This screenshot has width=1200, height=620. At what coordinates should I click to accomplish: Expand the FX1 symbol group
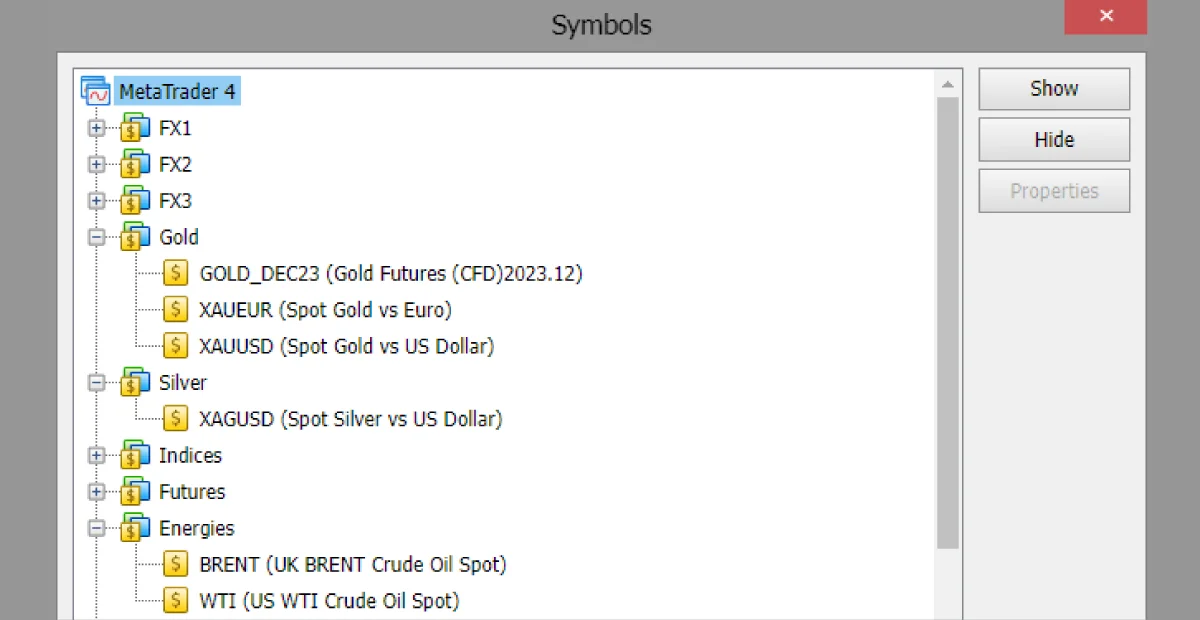pos(96,127)
